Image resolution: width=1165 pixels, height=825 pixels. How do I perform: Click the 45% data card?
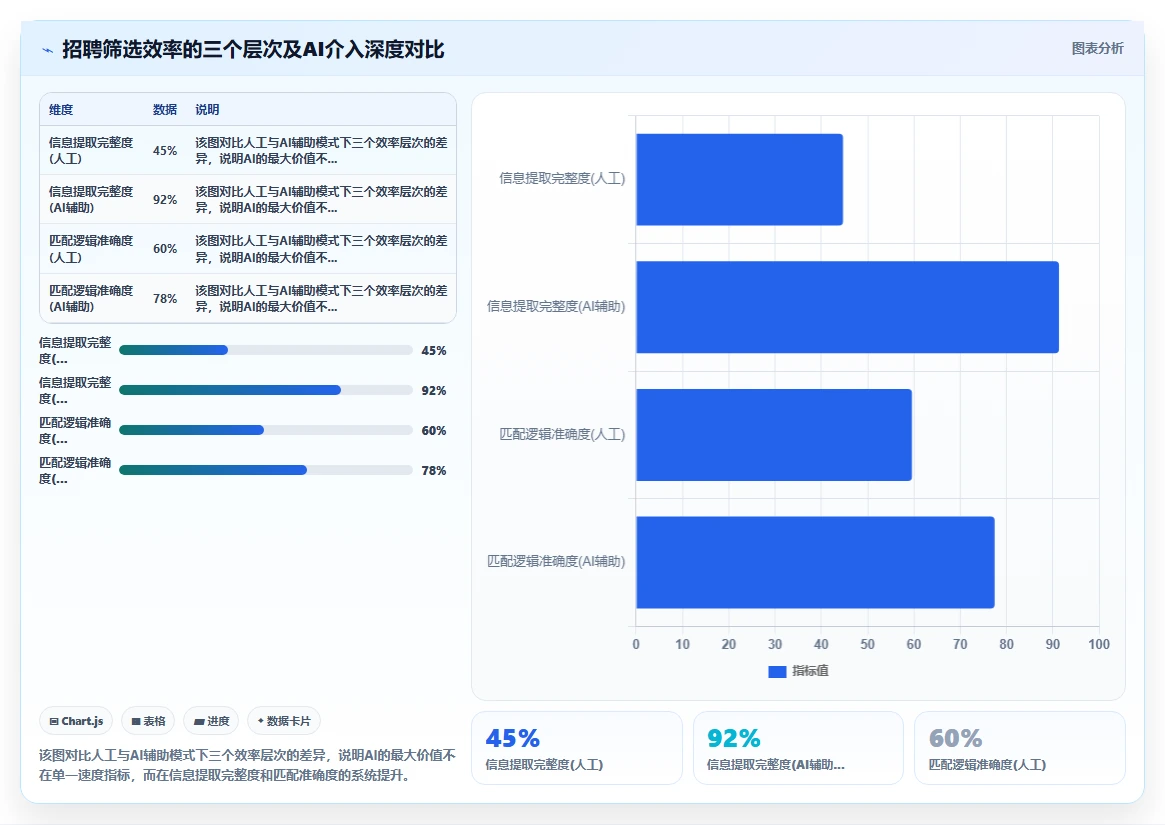[x=577, y=748]
